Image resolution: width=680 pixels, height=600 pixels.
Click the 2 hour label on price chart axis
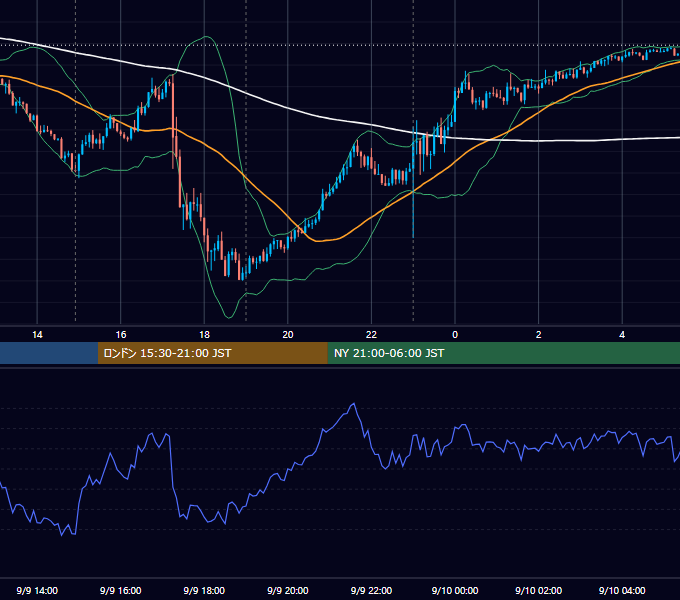coord(539,335)
